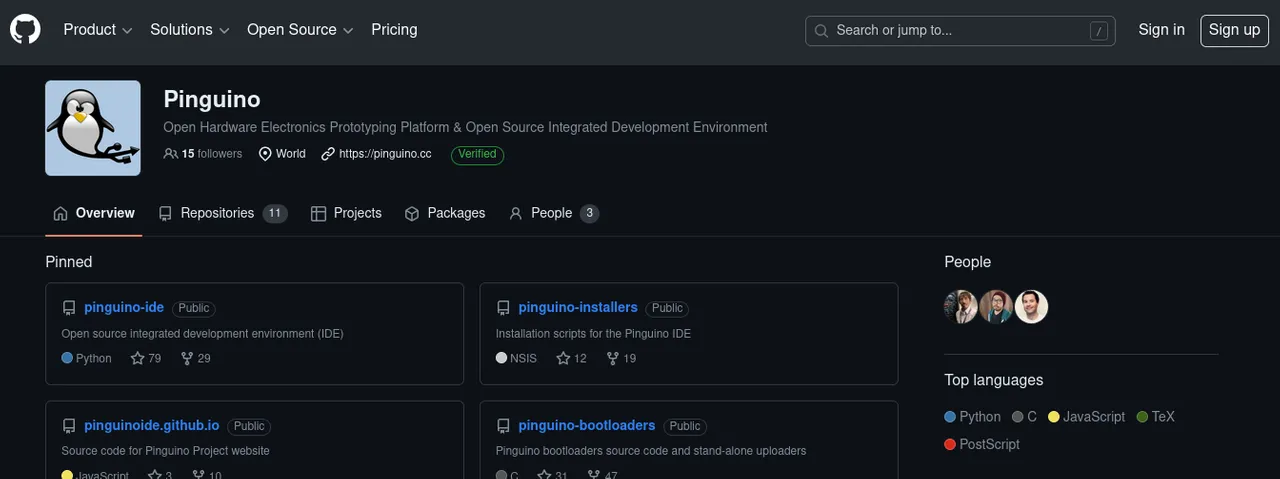1280x479 pixels.
Task: Click the star icon showing 12 stars
Action: 563,358
